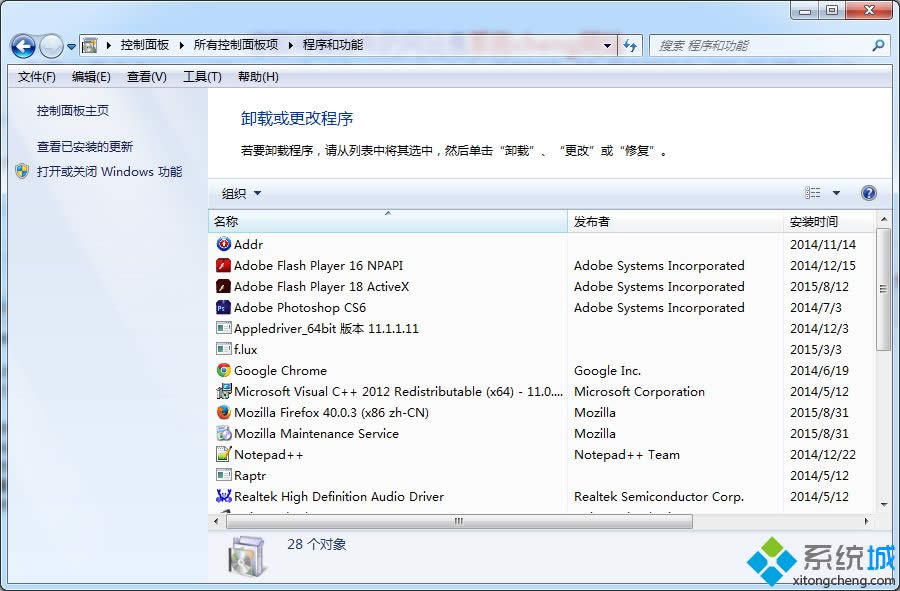
Task: Open the 工具(T) menu
Action: (x=201, y=77)
